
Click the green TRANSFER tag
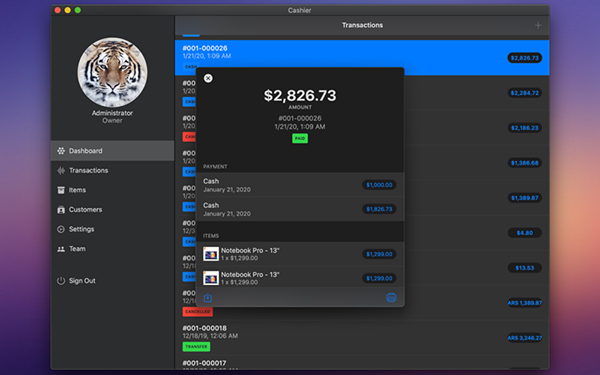pos(196,347)
